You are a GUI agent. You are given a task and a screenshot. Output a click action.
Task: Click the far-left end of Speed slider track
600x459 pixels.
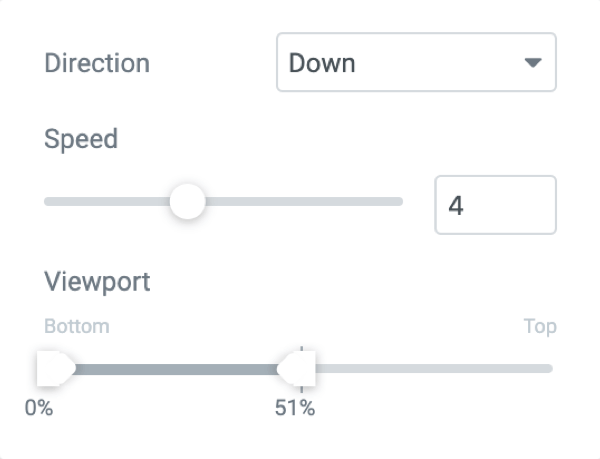click(48, 202)
